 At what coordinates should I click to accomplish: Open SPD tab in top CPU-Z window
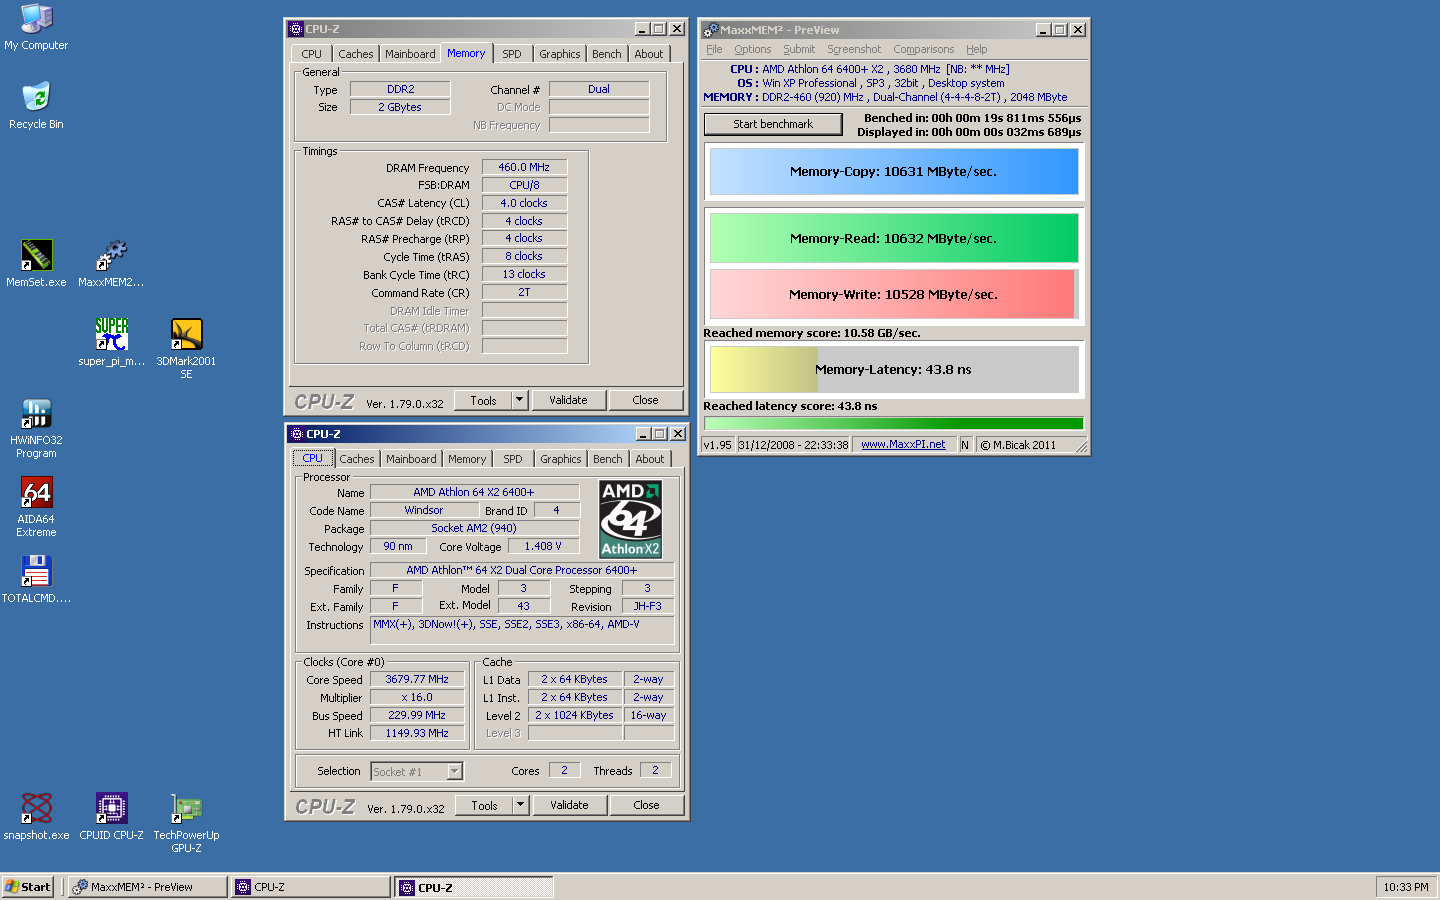click(512, 54)
